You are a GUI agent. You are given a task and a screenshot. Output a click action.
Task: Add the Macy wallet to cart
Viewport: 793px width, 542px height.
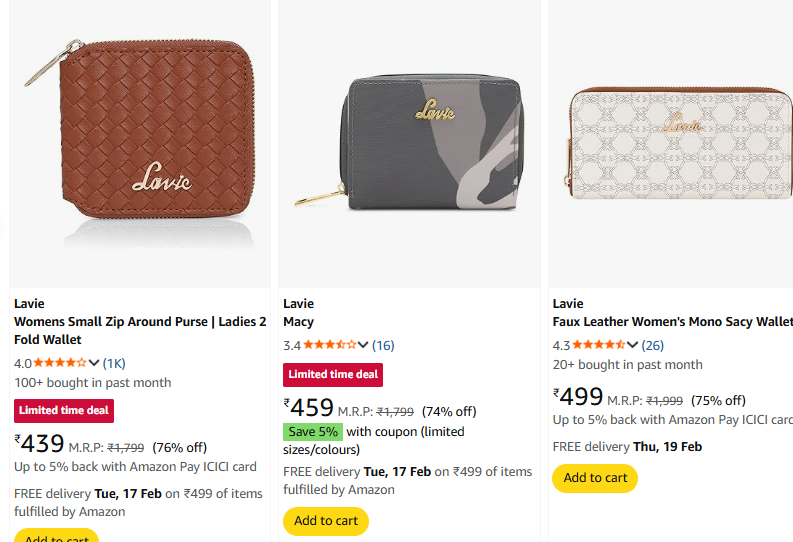pyautogui.click(x=326, y=521)
